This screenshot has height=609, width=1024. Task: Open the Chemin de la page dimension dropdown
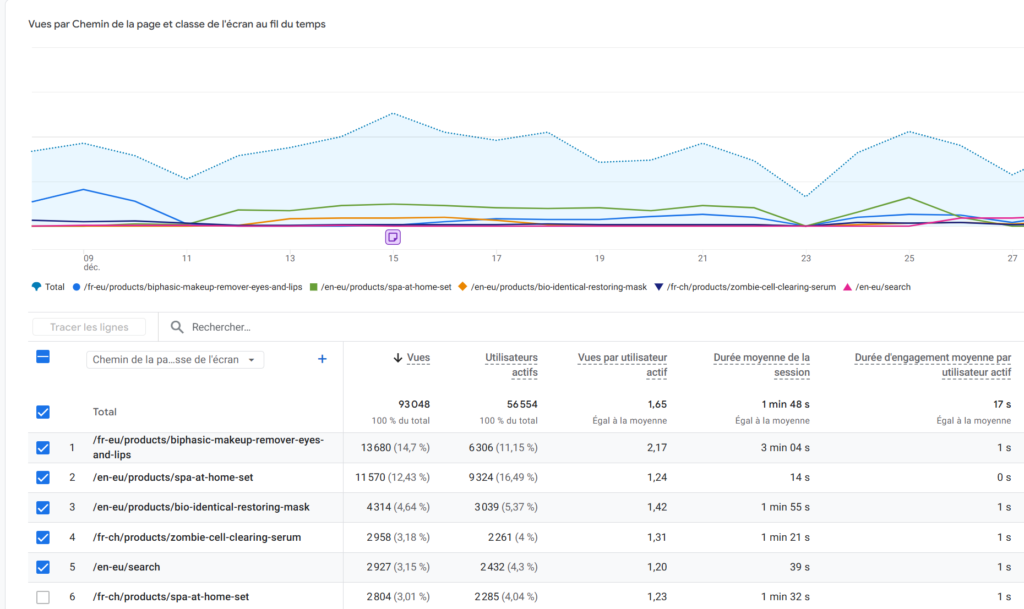(x=175, y=360)
